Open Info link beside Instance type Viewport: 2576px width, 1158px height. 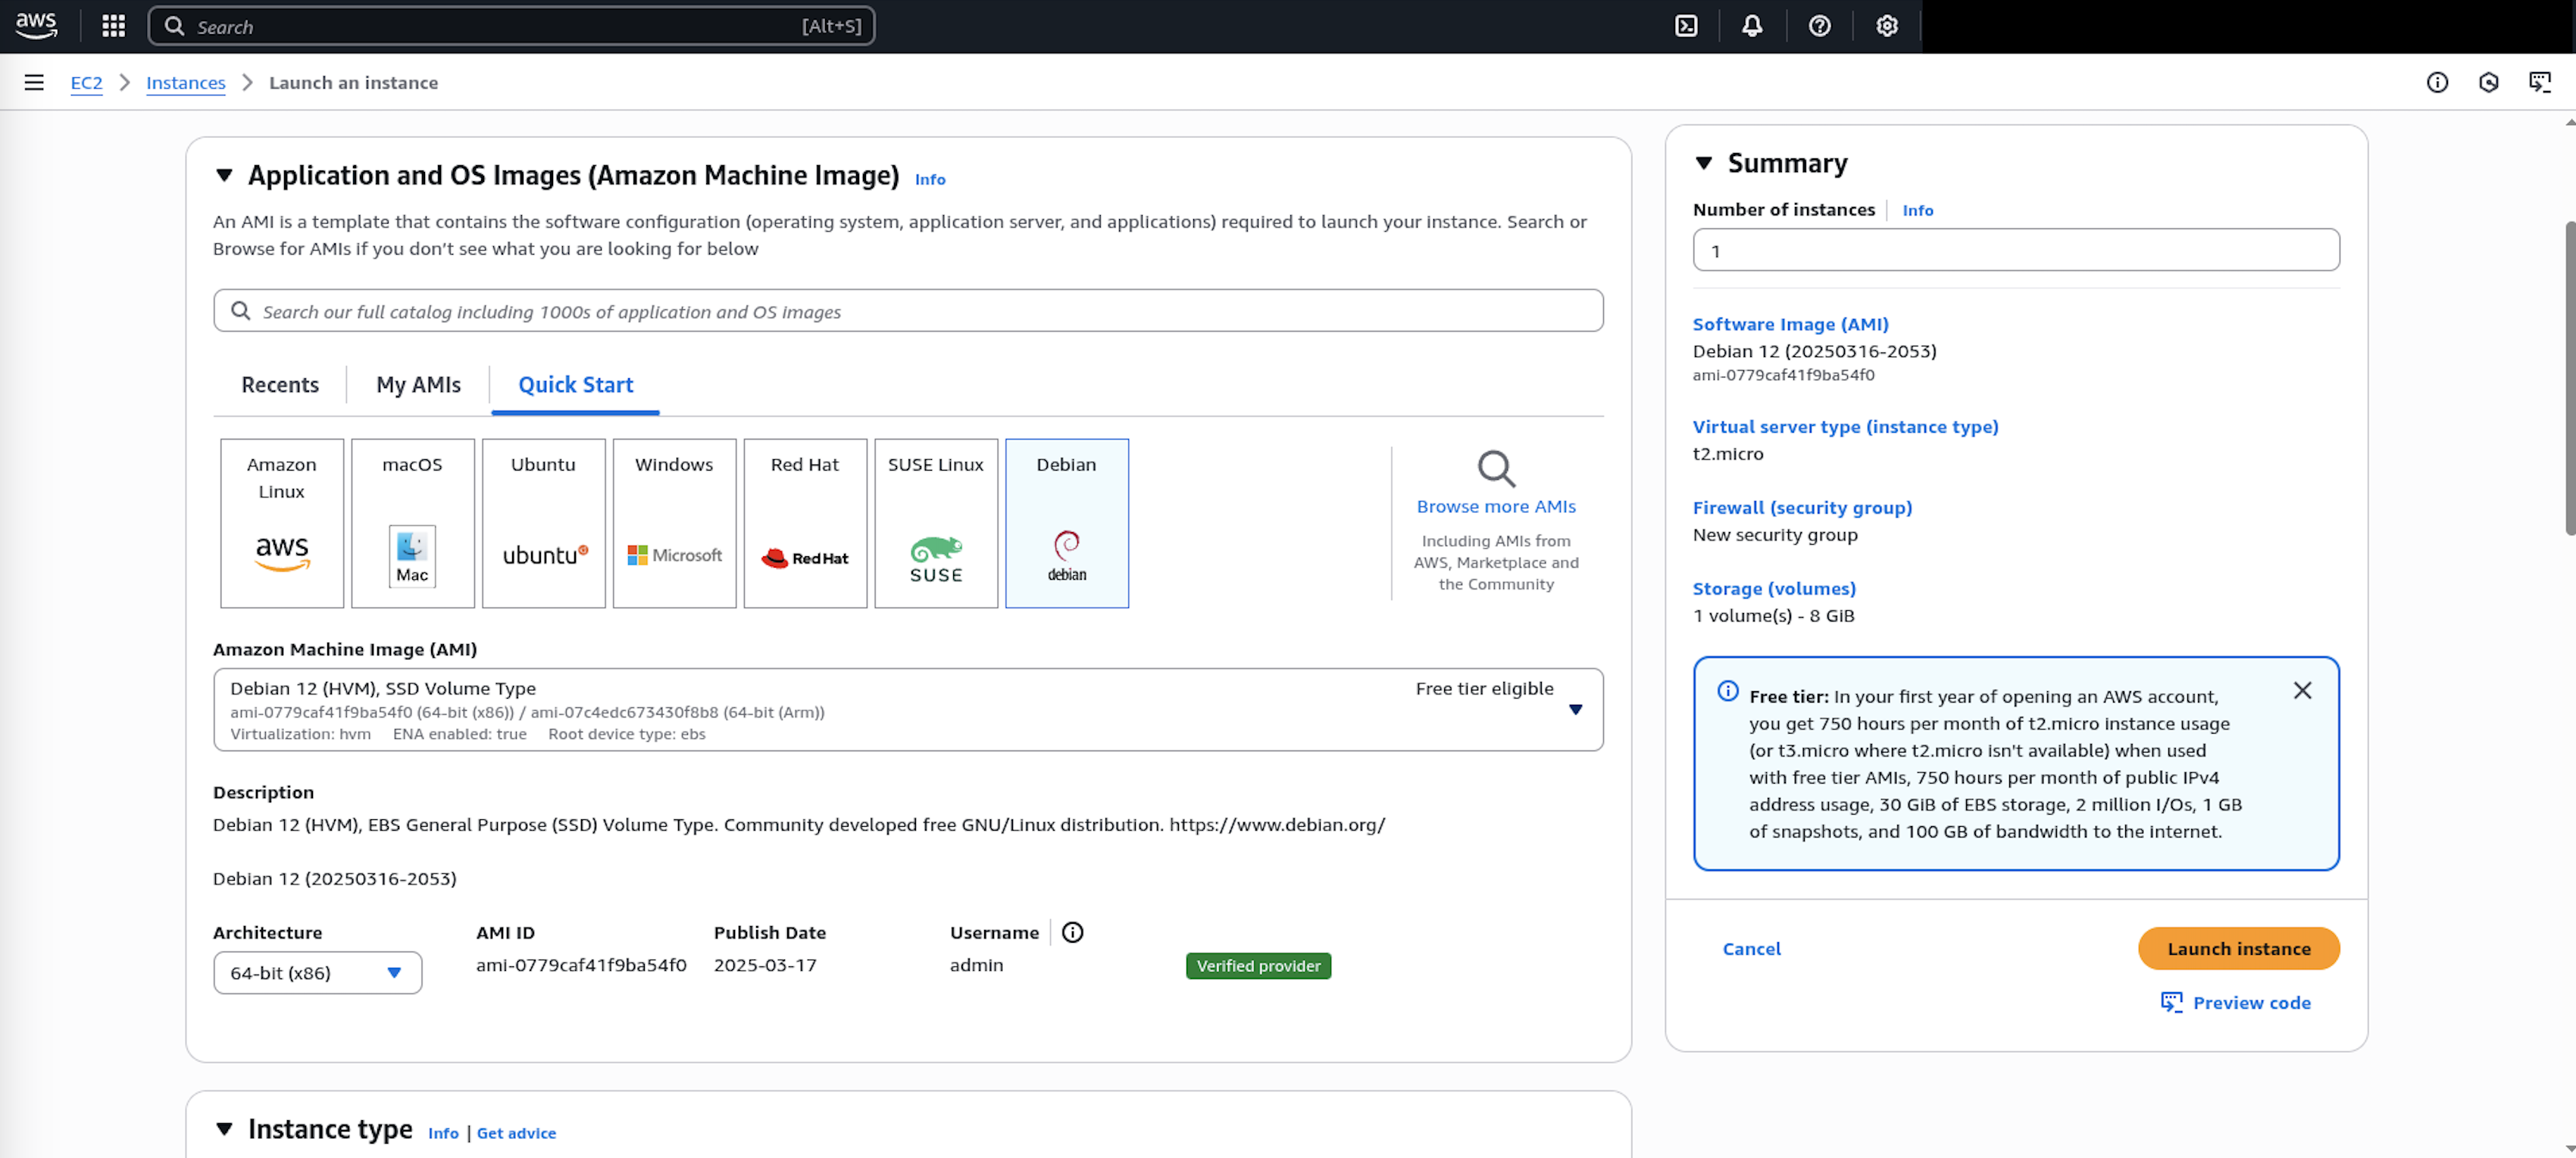443,1133
